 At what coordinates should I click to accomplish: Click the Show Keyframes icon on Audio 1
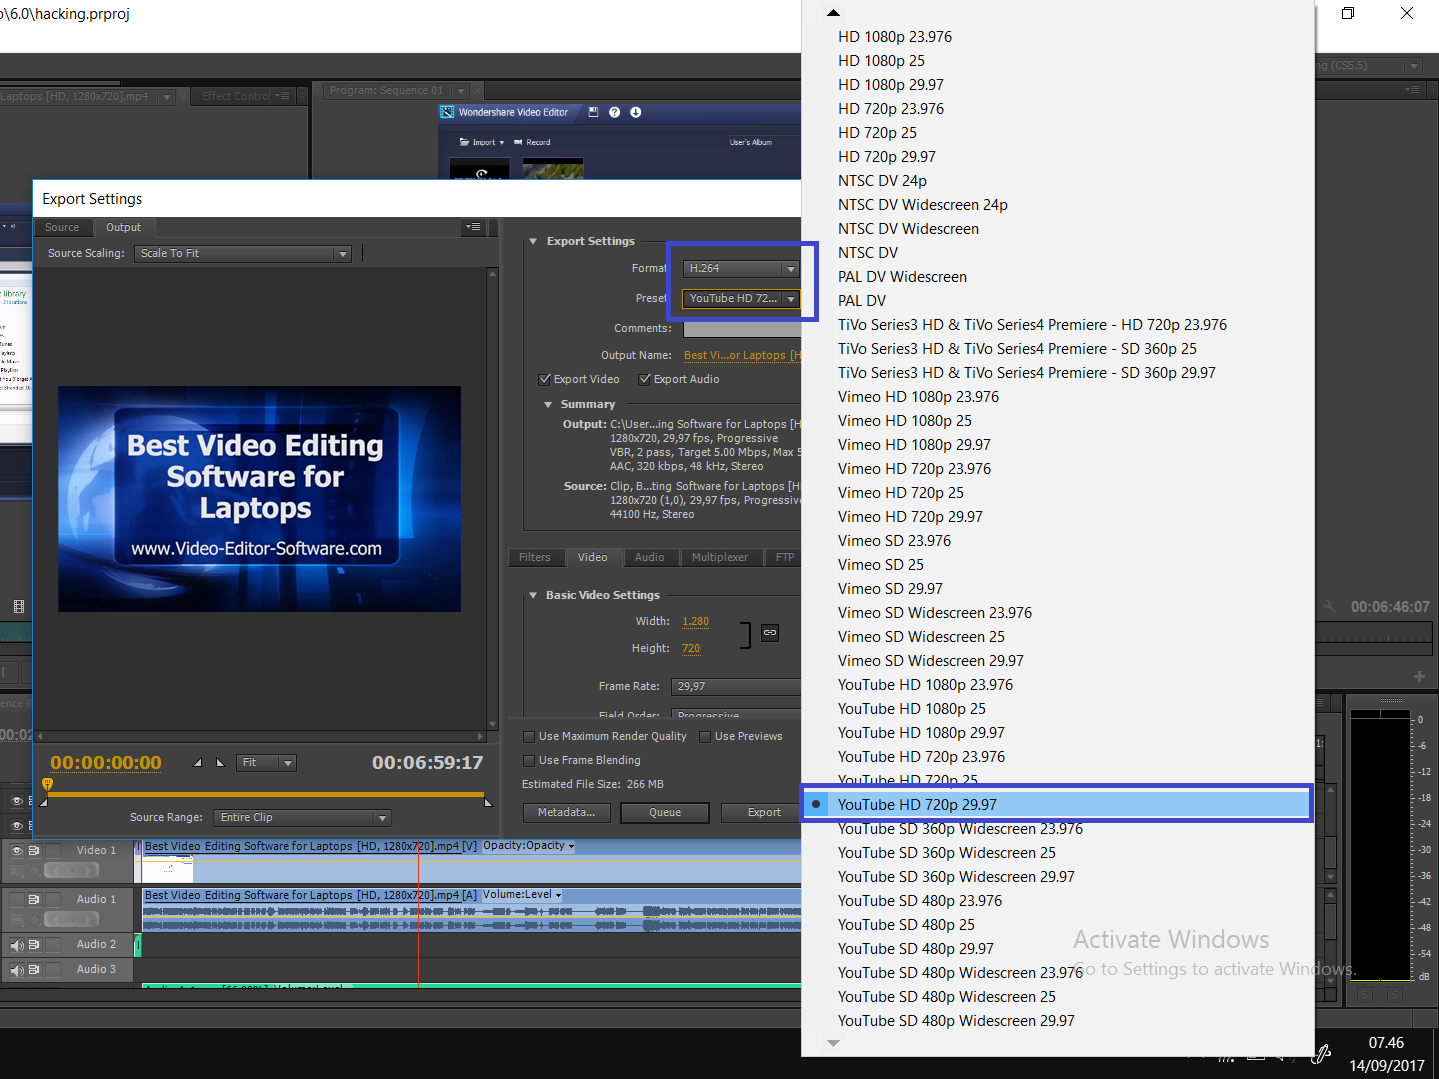tap(34, 919)
